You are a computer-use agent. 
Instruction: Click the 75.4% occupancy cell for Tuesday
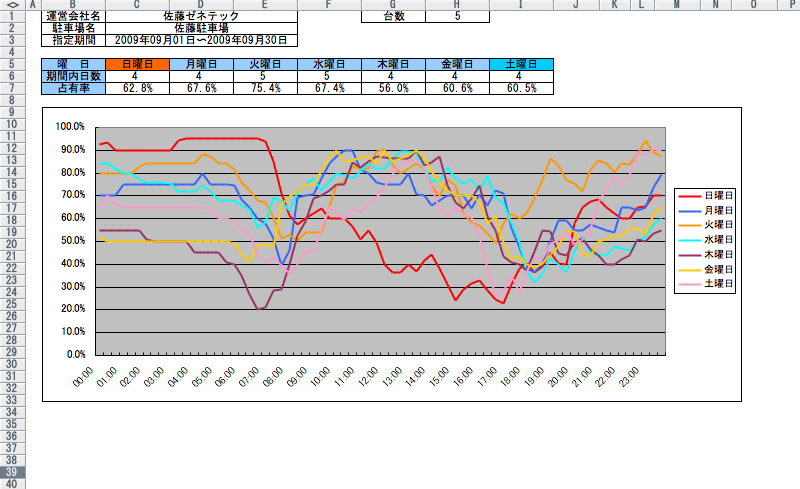pyautogui.click(x=264, y=88)
